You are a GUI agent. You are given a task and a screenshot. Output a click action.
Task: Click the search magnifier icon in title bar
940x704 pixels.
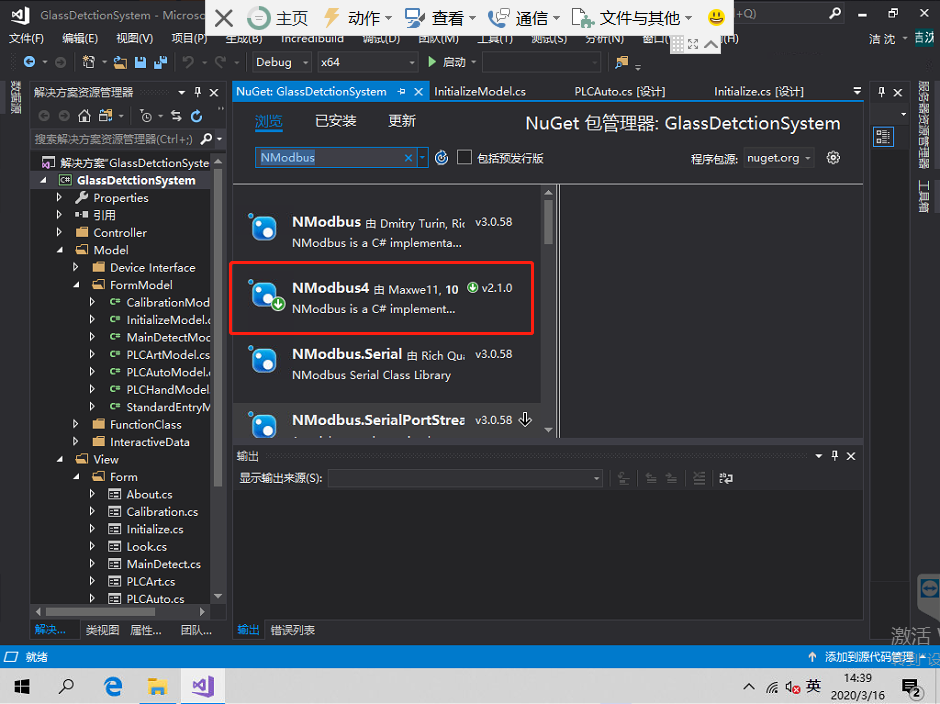point(834,14)
